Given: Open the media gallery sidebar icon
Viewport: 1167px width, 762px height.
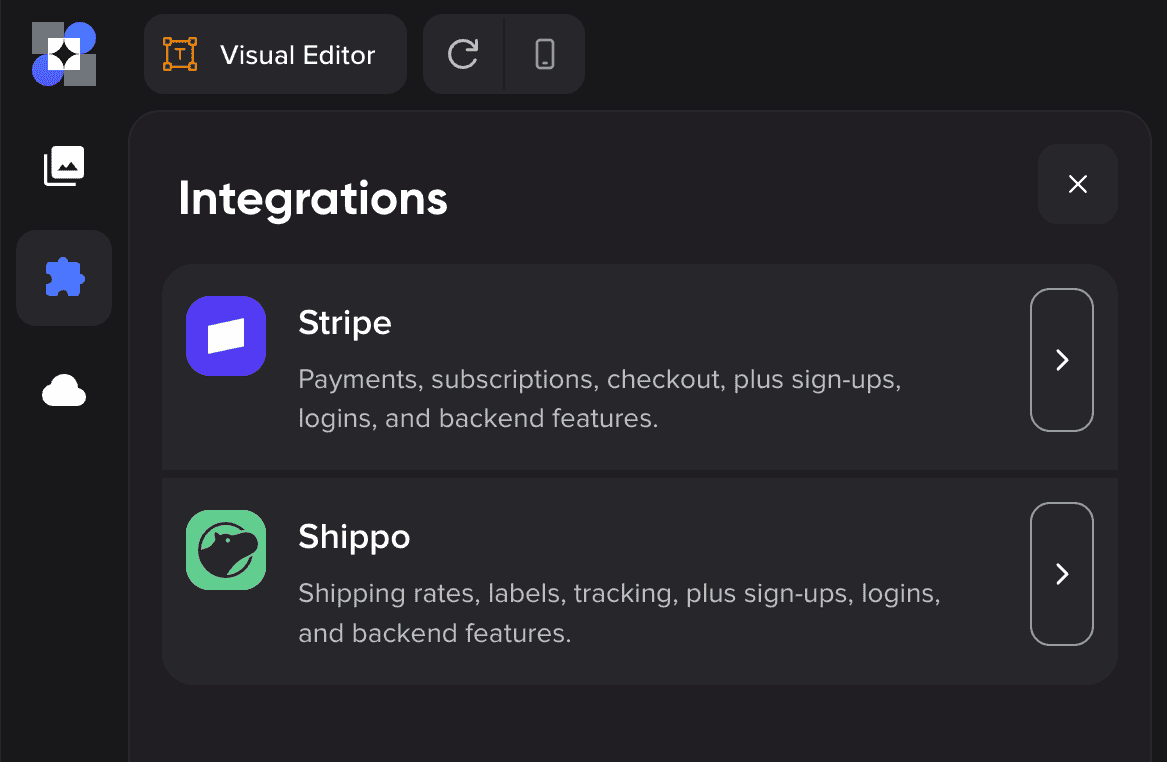Looking at the screenshot, I should tap(64, 166).
